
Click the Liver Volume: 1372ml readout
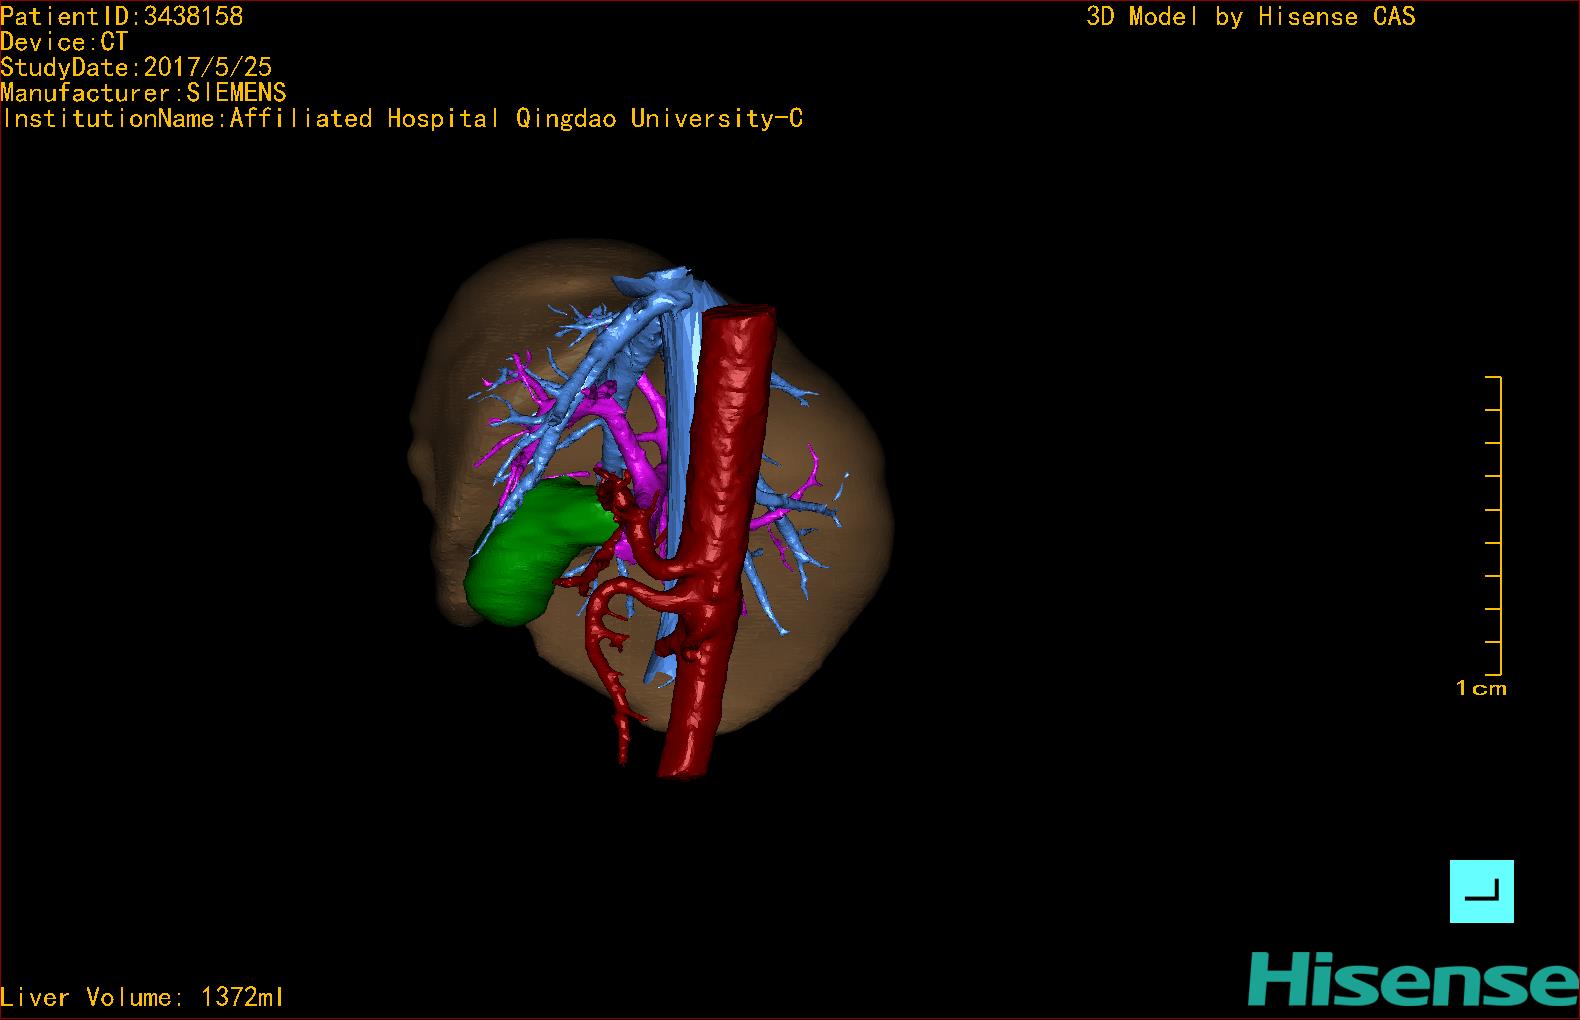[142, 997]
